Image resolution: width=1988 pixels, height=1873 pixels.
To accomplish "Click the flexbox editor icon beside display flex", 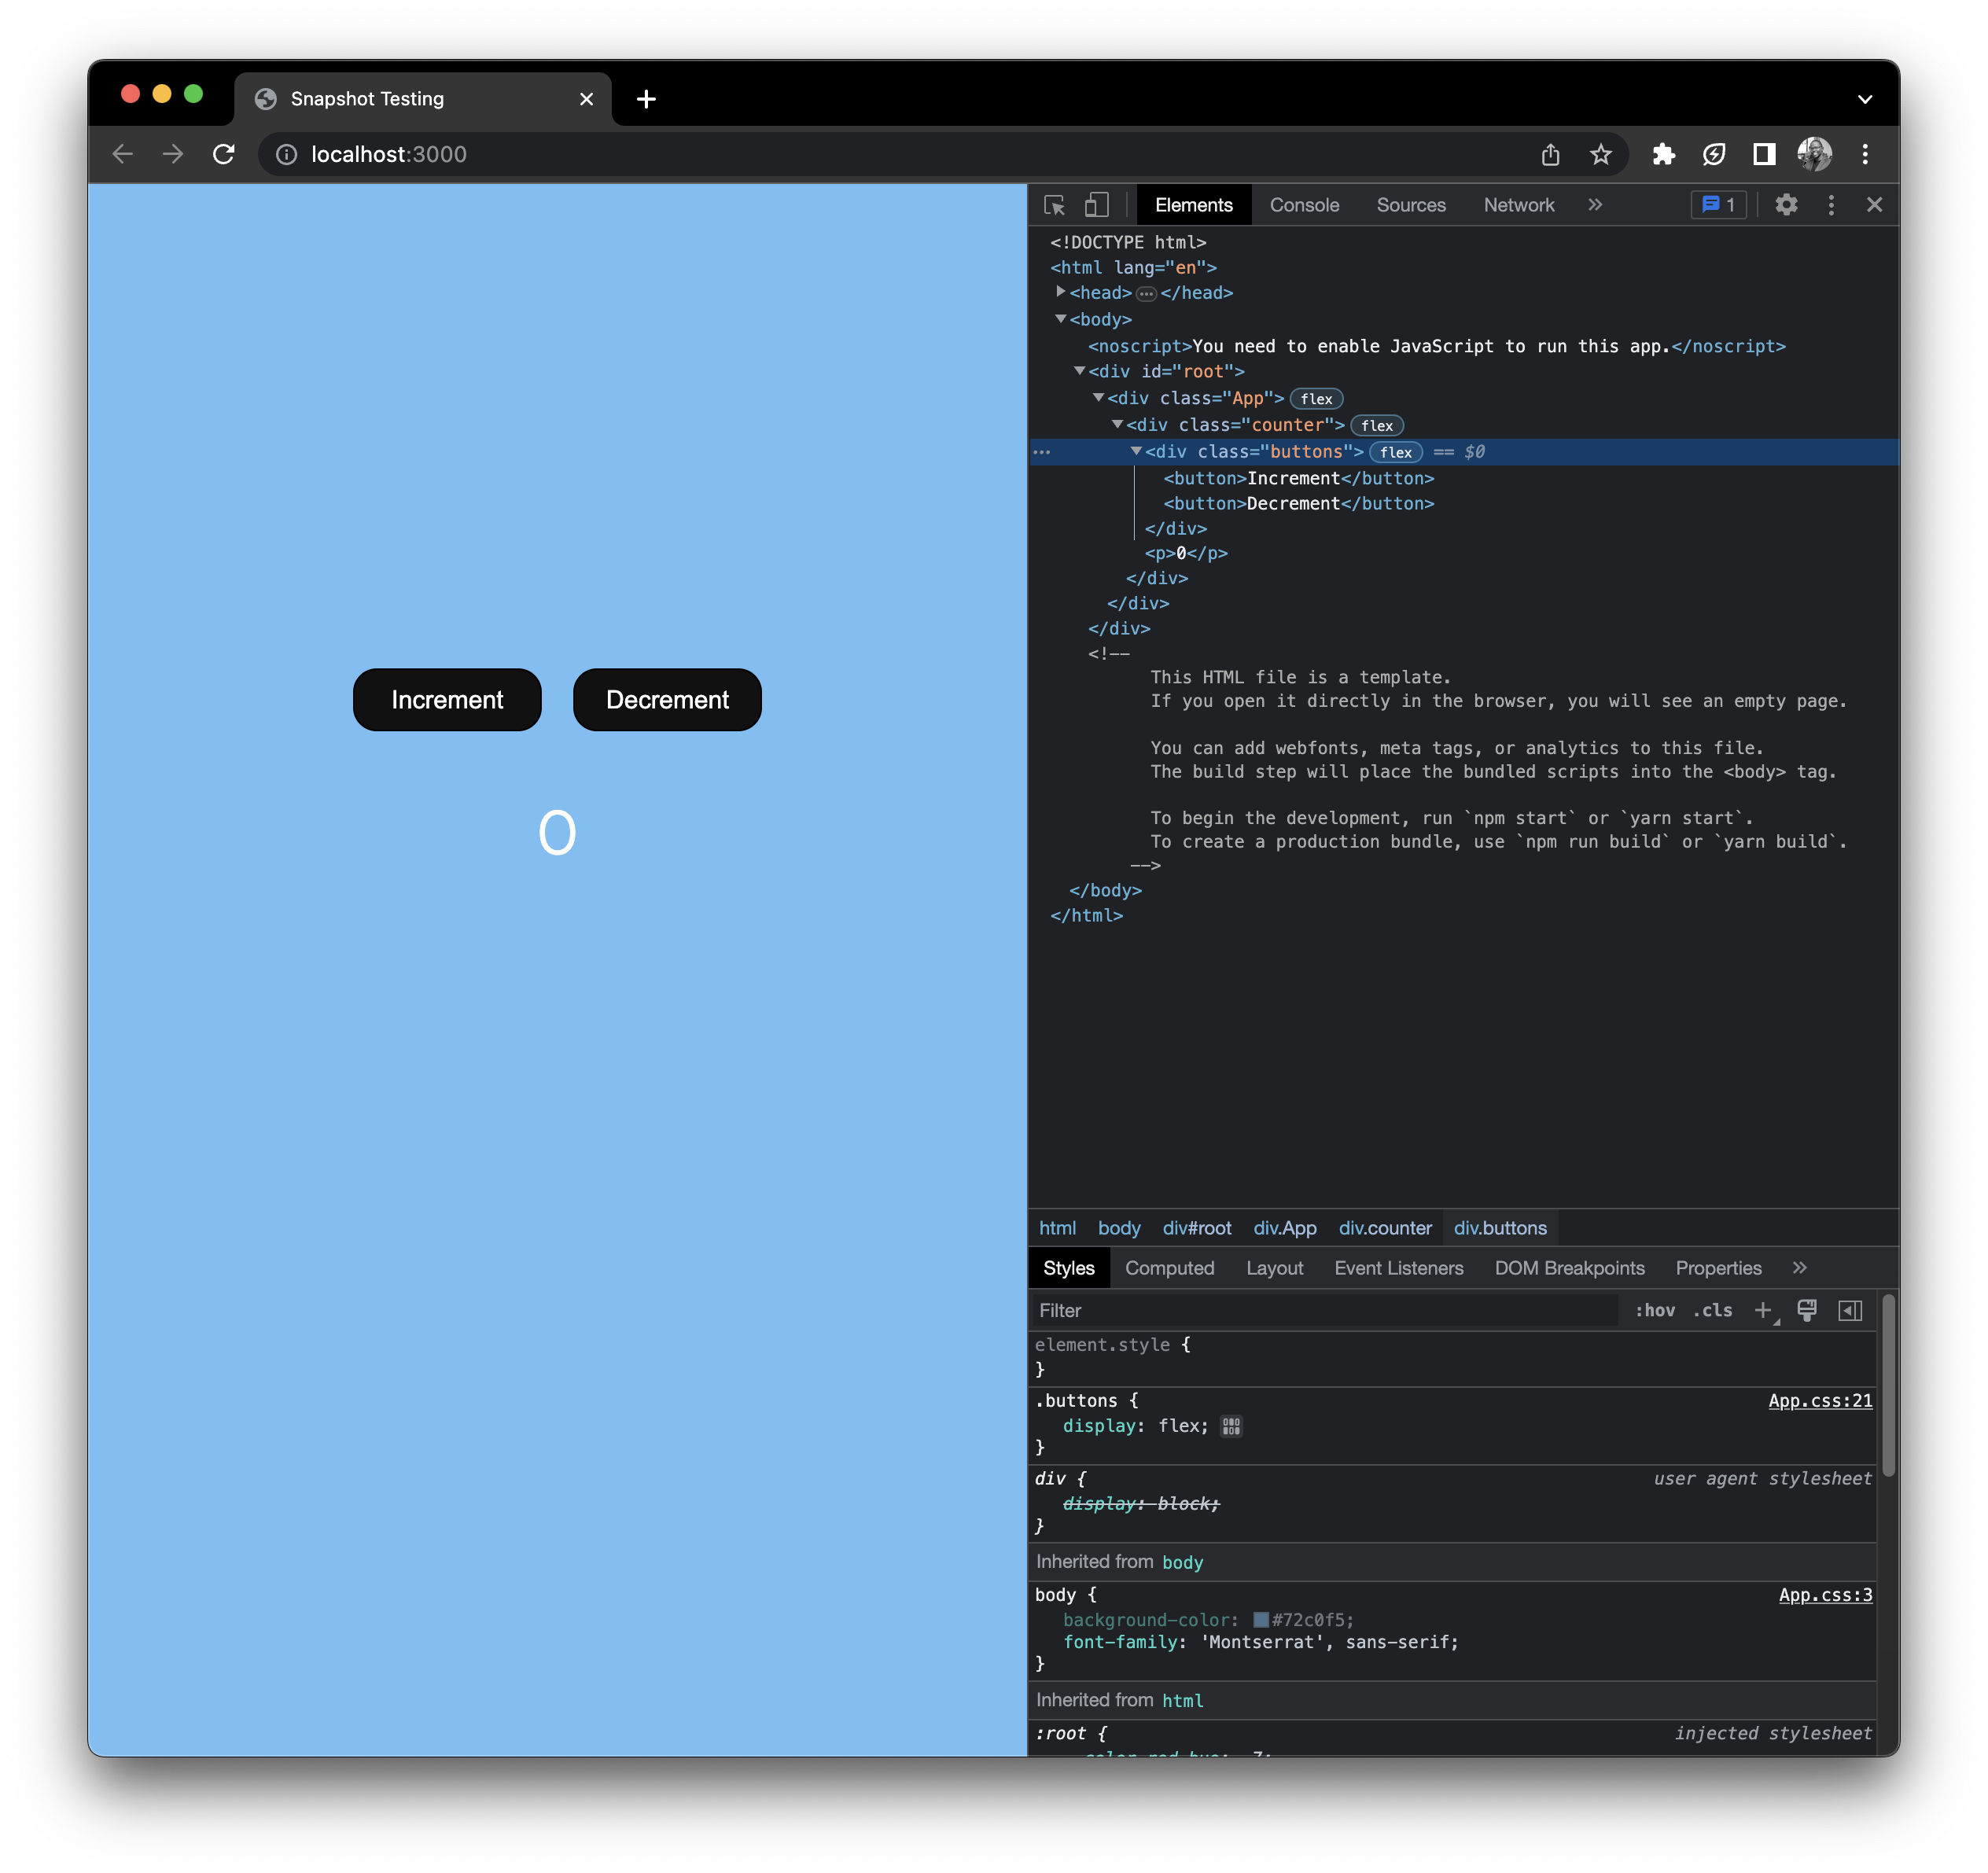I will click(1231, 1426).
